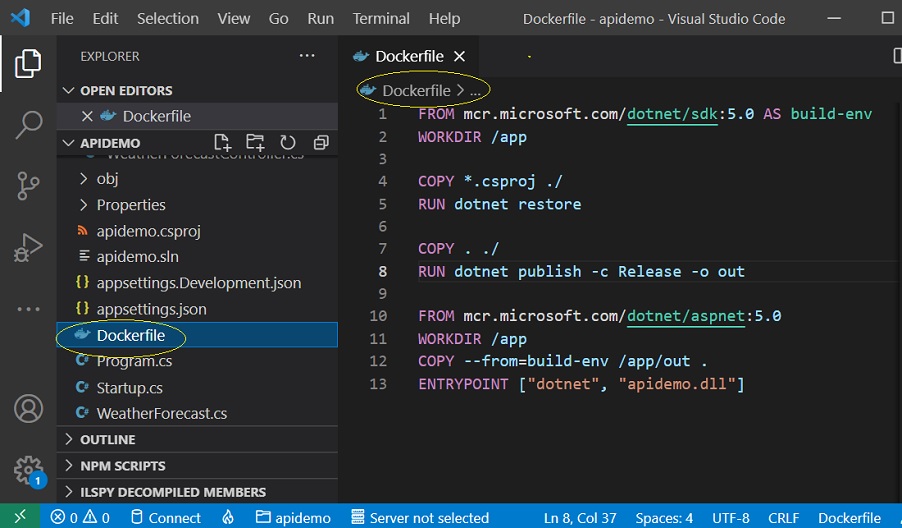Open the Selection menu
This screenshot has height=528, width=902.
tap(167, 18)
